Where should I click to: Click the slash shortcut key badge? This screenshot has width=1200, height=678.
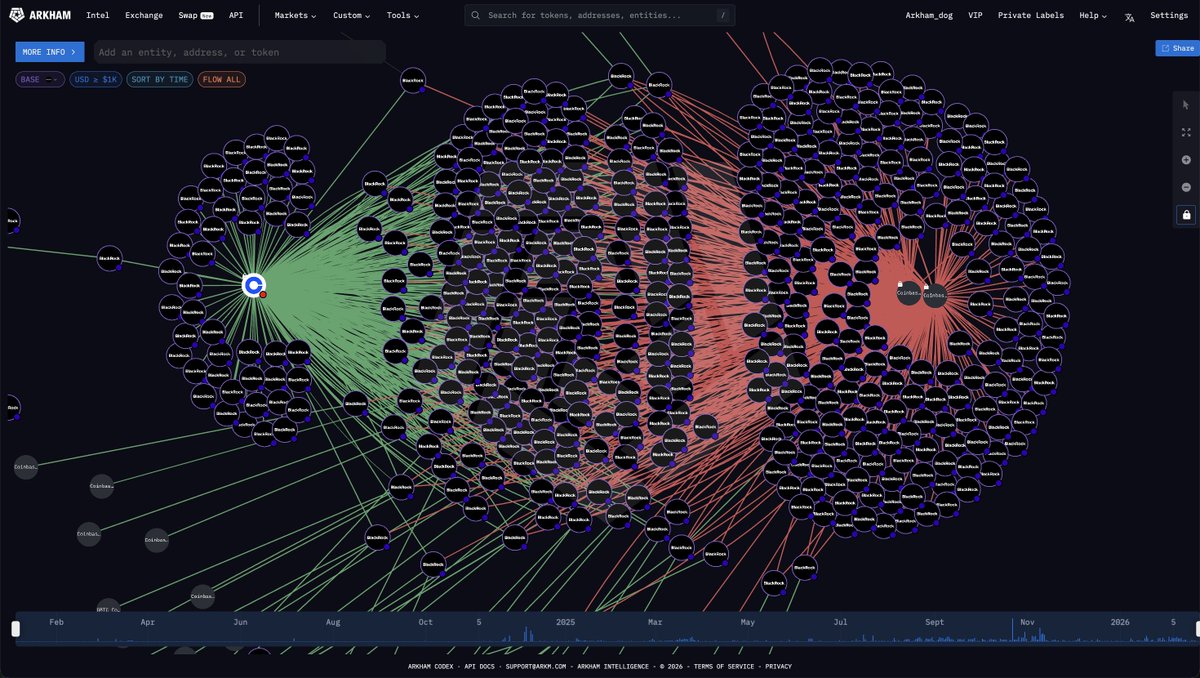pyautogui.click(x=722, y=16)
